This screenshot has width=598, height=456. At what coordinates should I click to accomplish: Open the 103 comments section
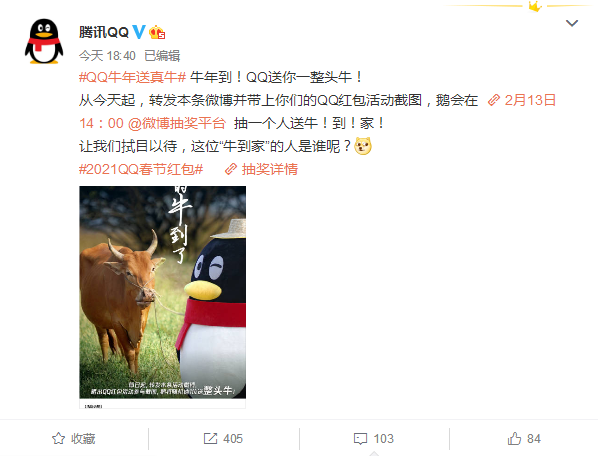[x=374, y=438]
